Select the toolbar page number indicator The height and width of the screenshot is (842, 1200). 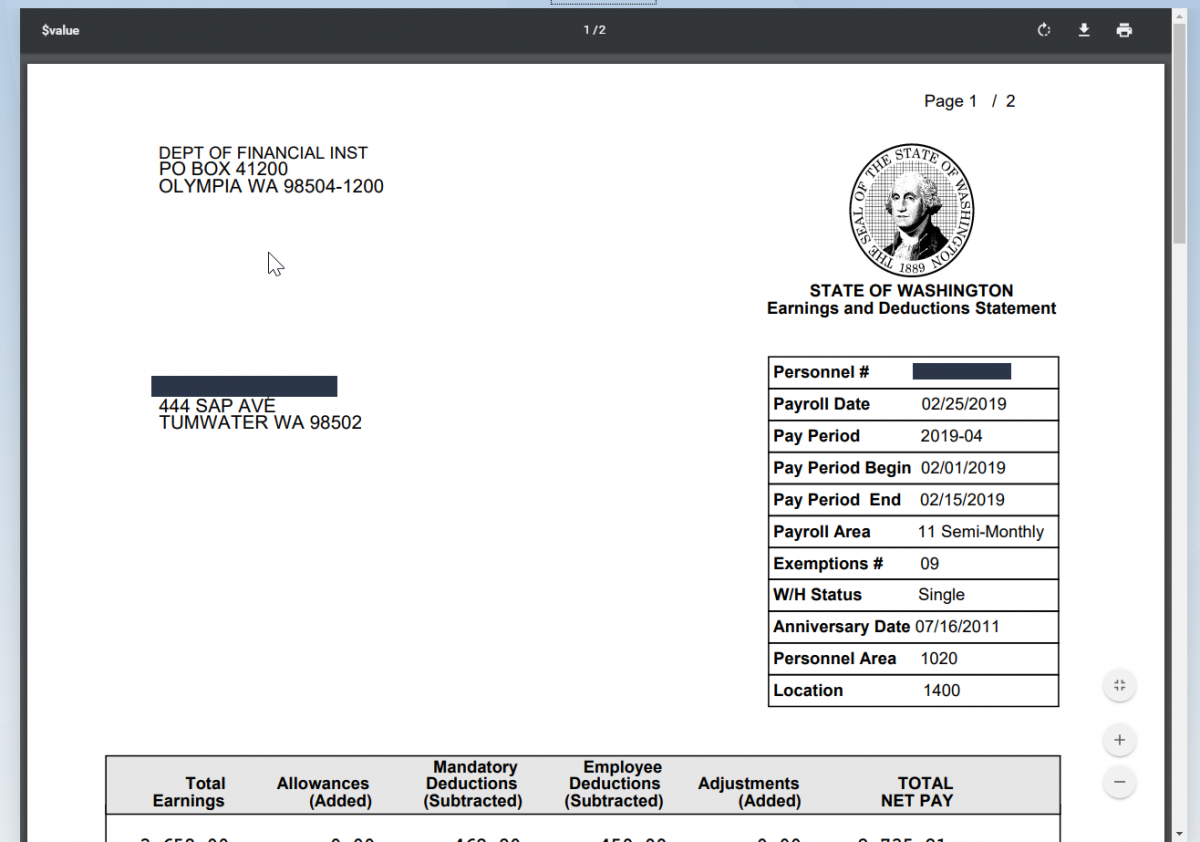pos(594,30)
